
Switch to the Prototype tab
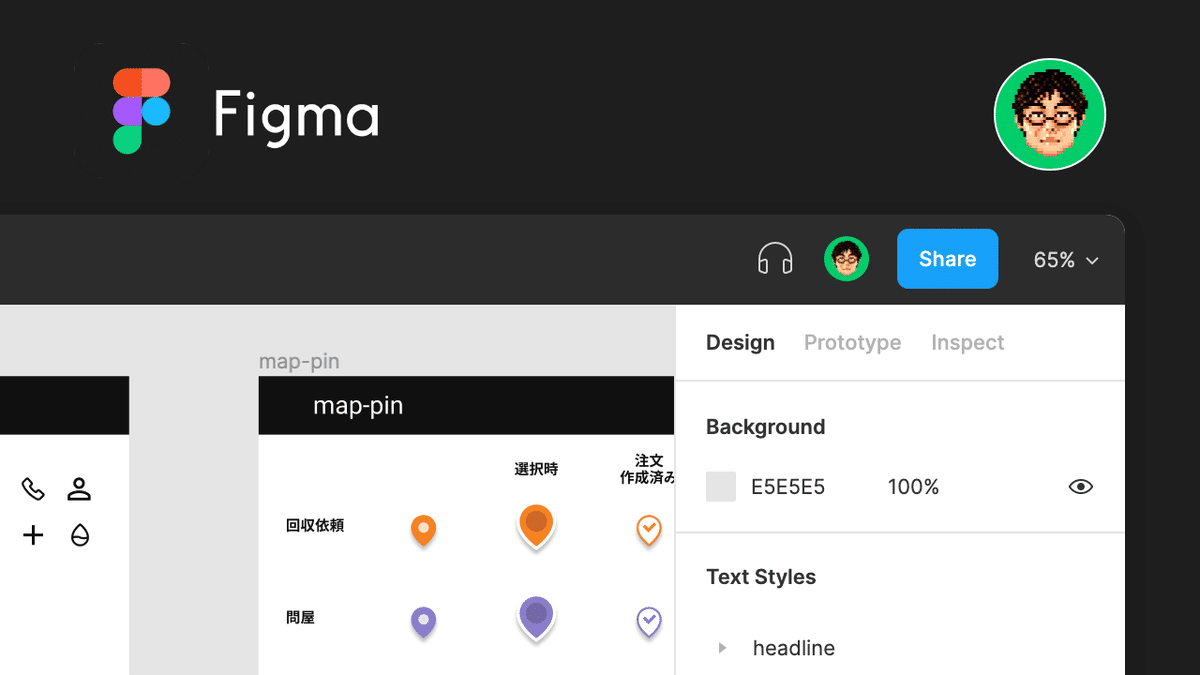(852, 342)
